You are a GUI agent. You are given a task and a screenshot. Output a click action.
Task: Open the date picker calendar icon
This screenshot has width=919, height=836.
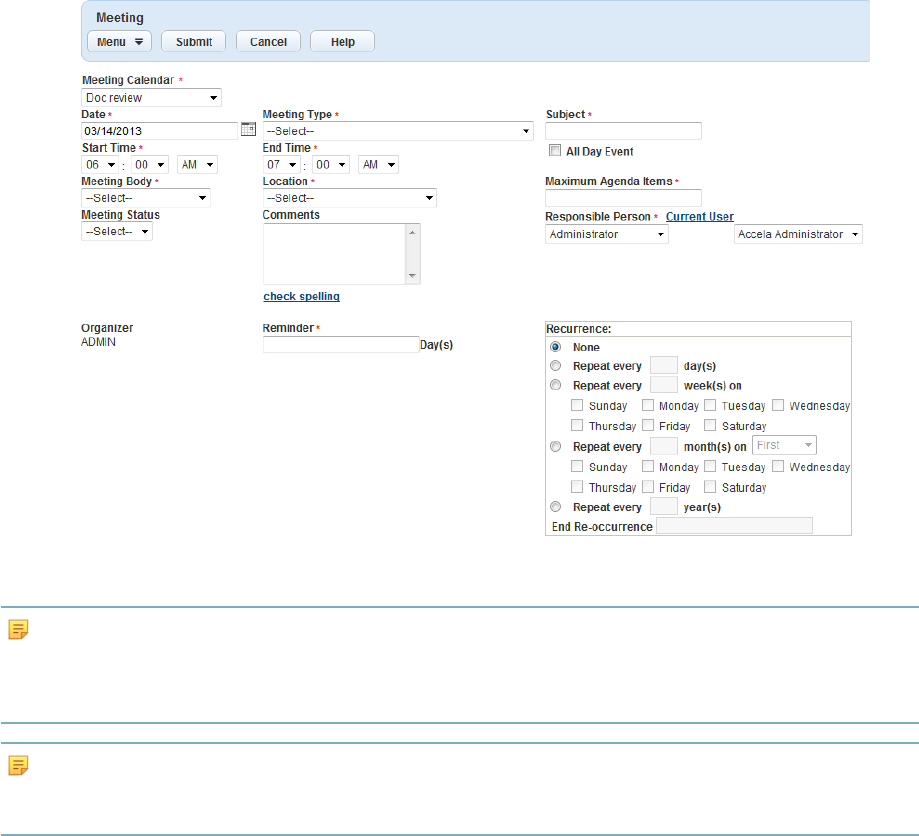pyautogui.click(x=249, y=129)
